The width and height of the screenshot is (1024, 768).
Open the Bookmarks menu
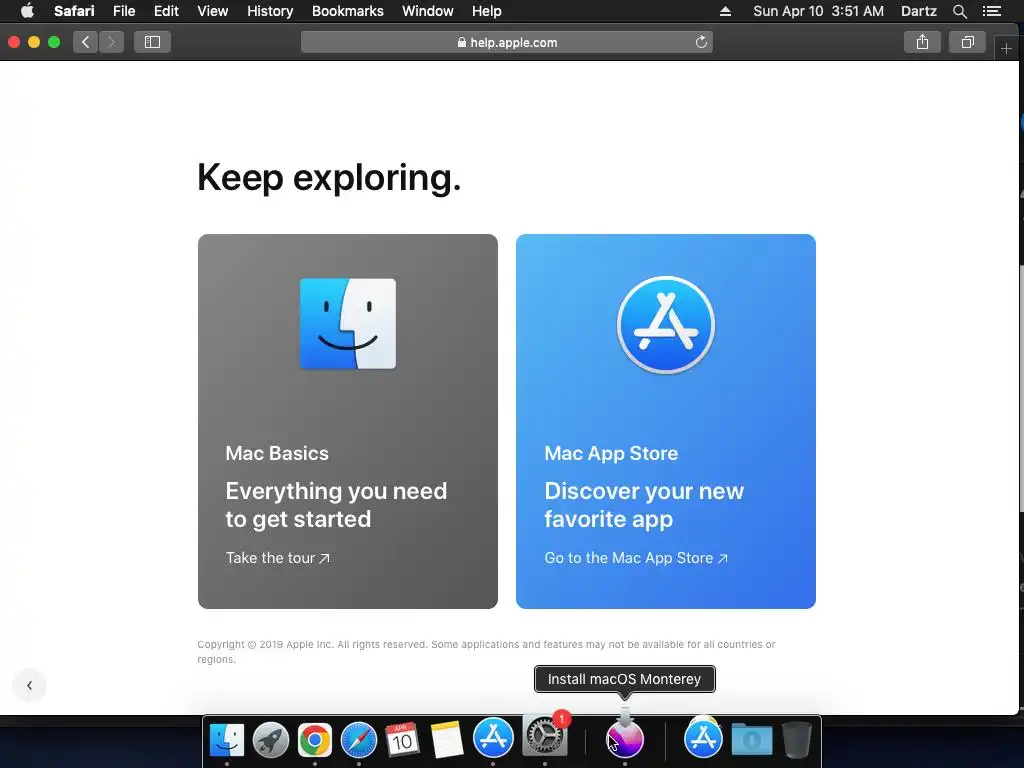347,11
